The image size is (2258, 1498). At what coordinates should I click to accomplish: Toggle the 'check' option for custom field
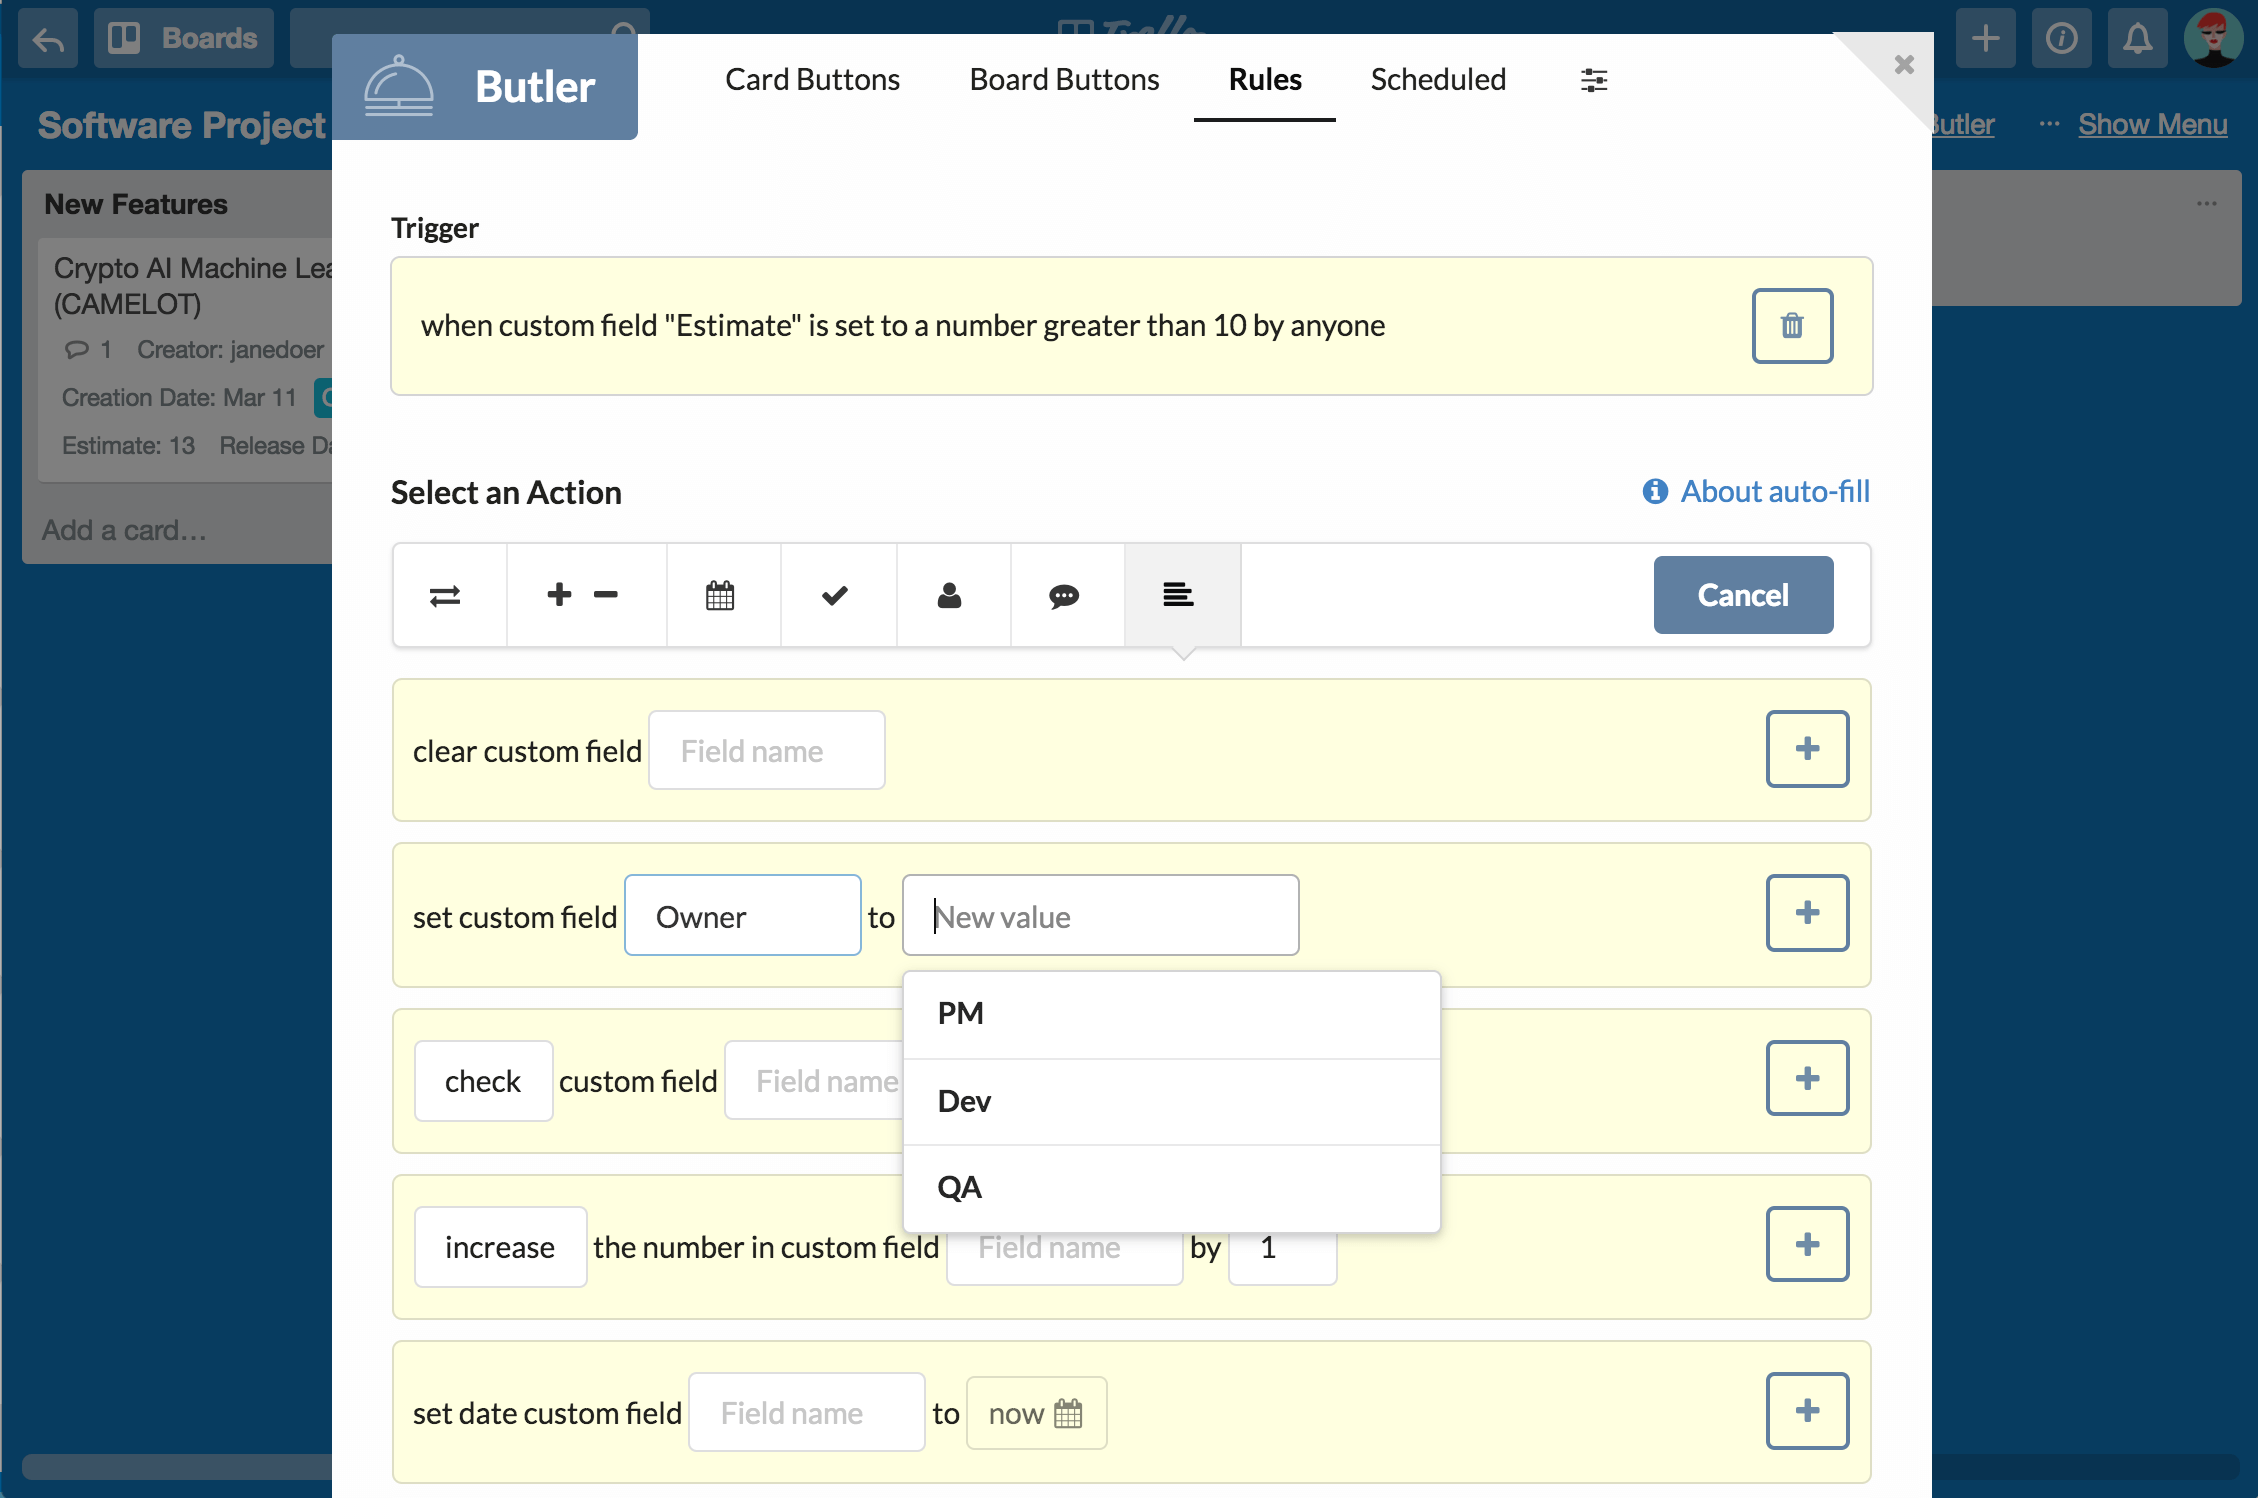483,1081
